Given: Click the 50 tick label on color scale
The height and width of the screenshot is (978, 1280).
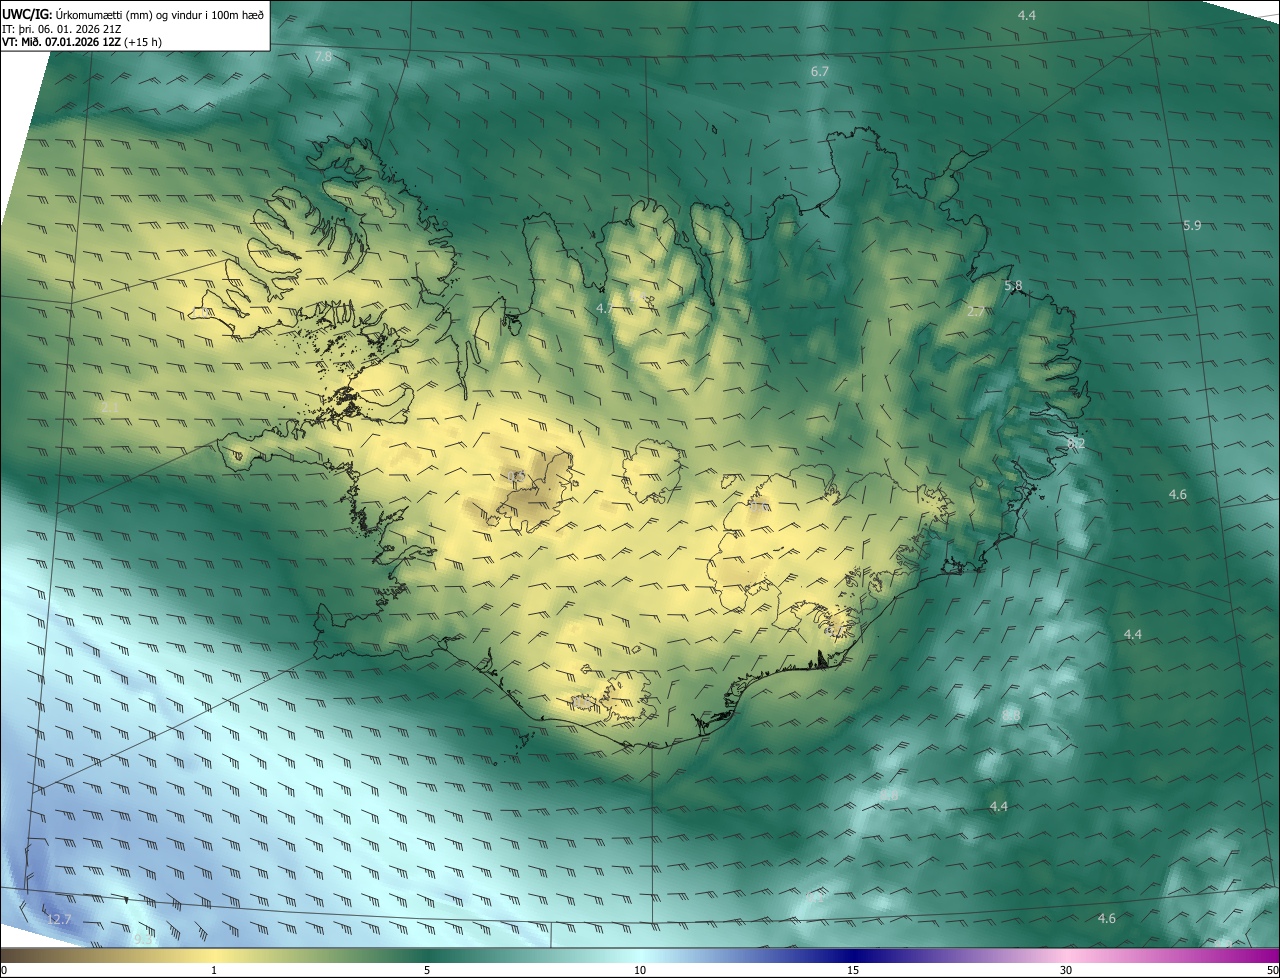Looking at the screenshot, I should tap(1272, 971).
